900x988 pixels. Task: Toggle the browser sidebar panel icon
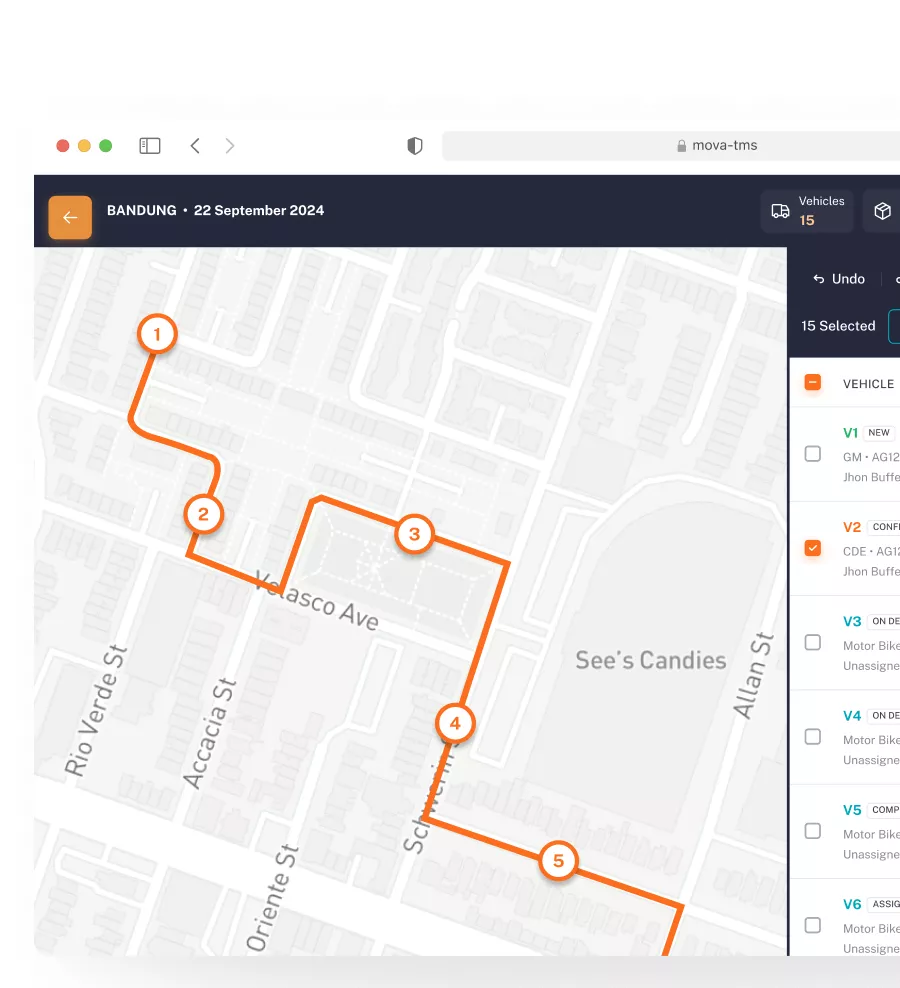click(150, 146)
